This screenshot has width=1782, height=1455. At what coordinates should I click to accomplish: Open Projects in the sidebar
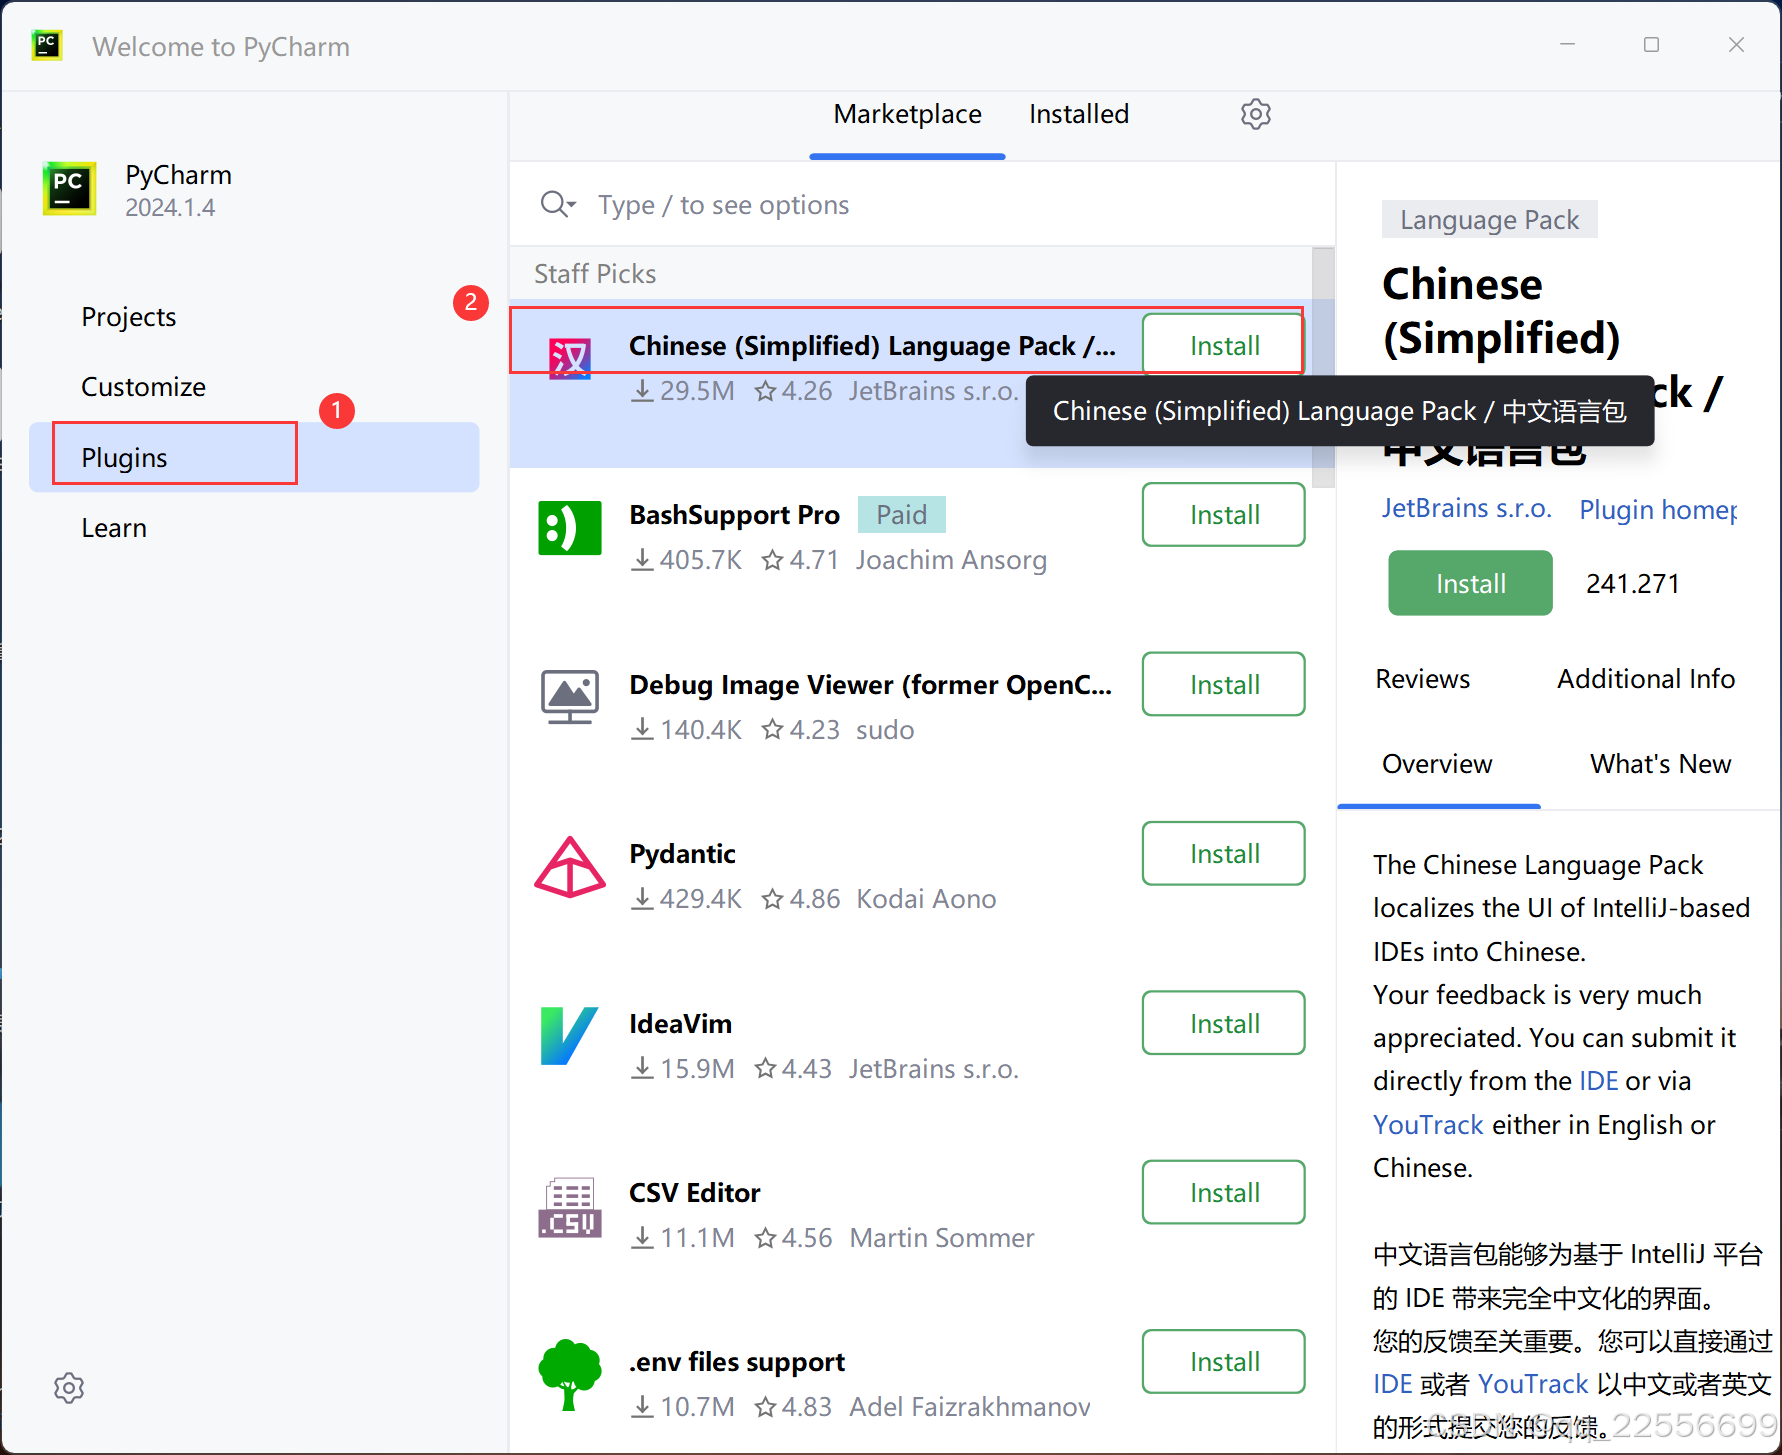click(x=128, y=317)
